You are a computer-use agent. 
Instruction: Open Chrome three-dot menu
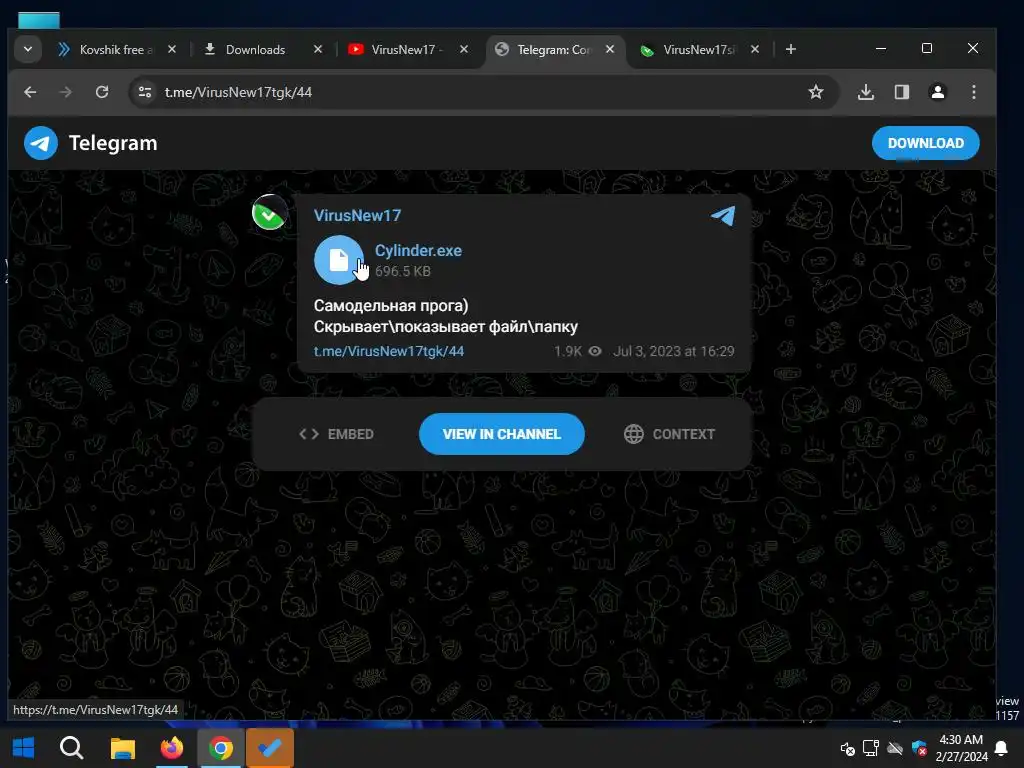[x=974, y=92]
